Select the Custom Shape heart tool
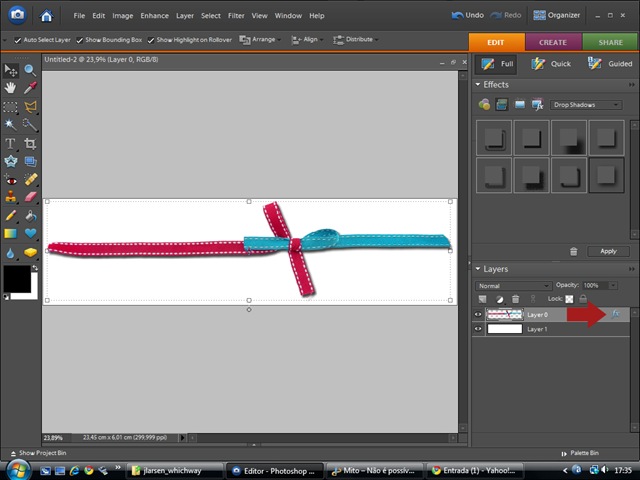 click(30, 233)
